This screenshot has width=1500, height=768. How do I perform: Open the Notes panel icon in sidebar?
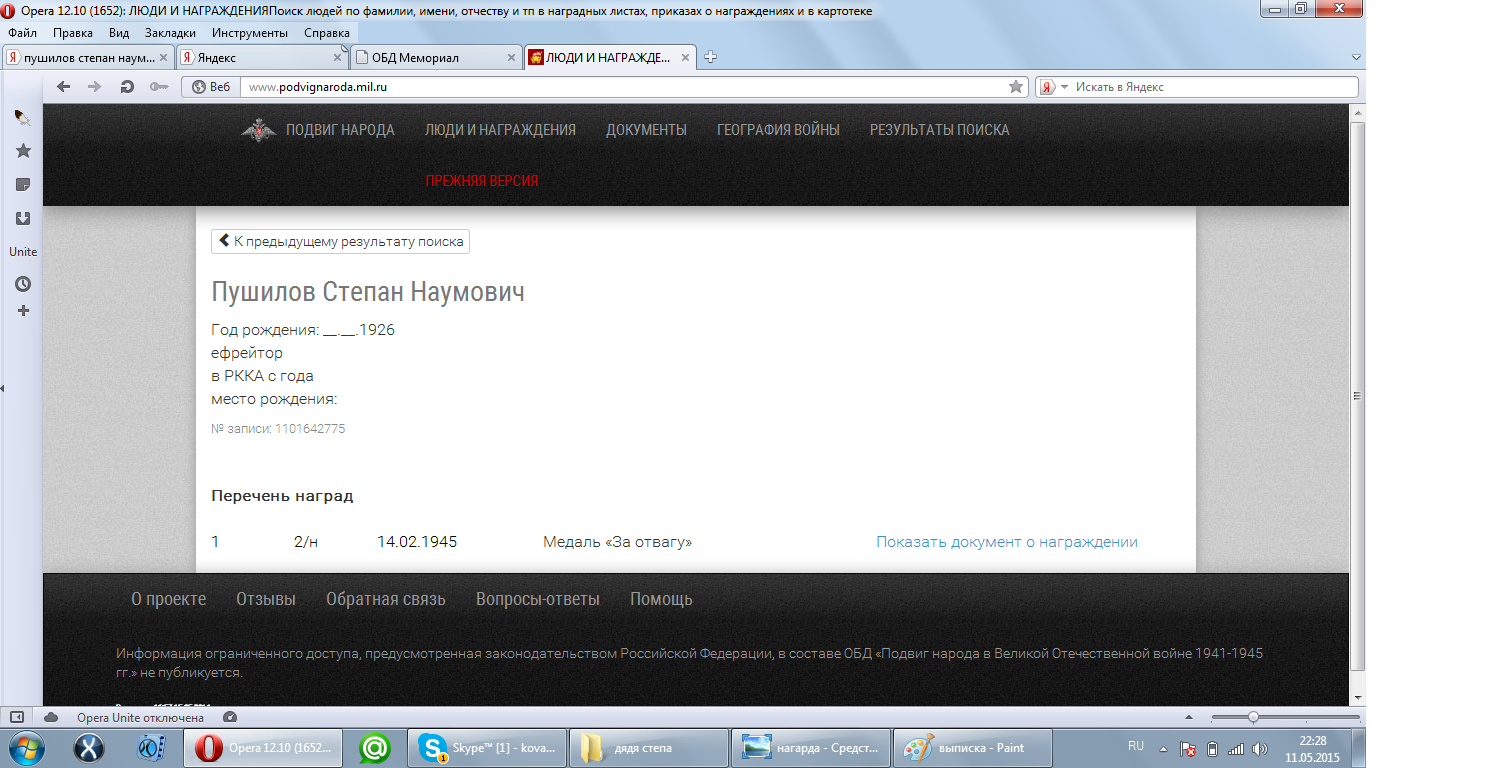point(23,185)
